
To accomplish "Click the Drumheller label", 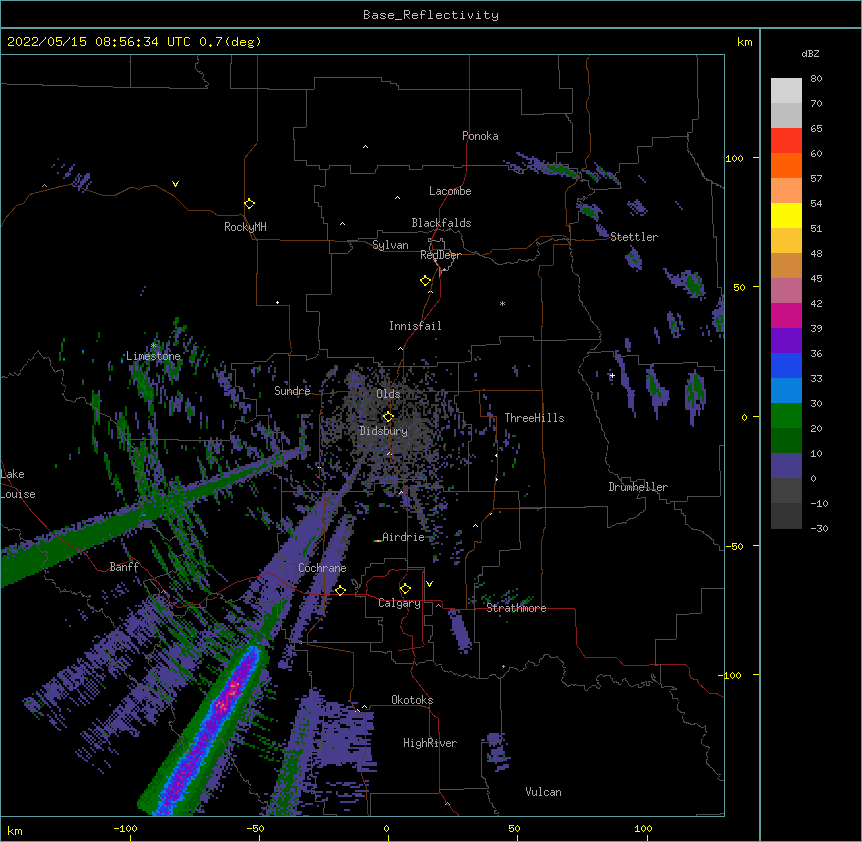I will point(638,487).
